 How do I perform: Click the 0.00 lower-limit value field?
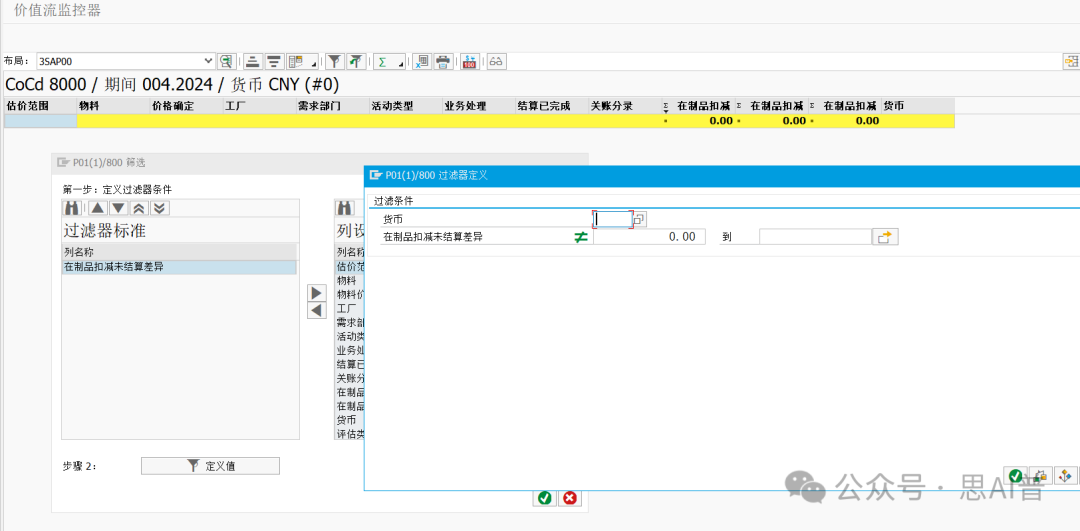[x=650, y=237]
